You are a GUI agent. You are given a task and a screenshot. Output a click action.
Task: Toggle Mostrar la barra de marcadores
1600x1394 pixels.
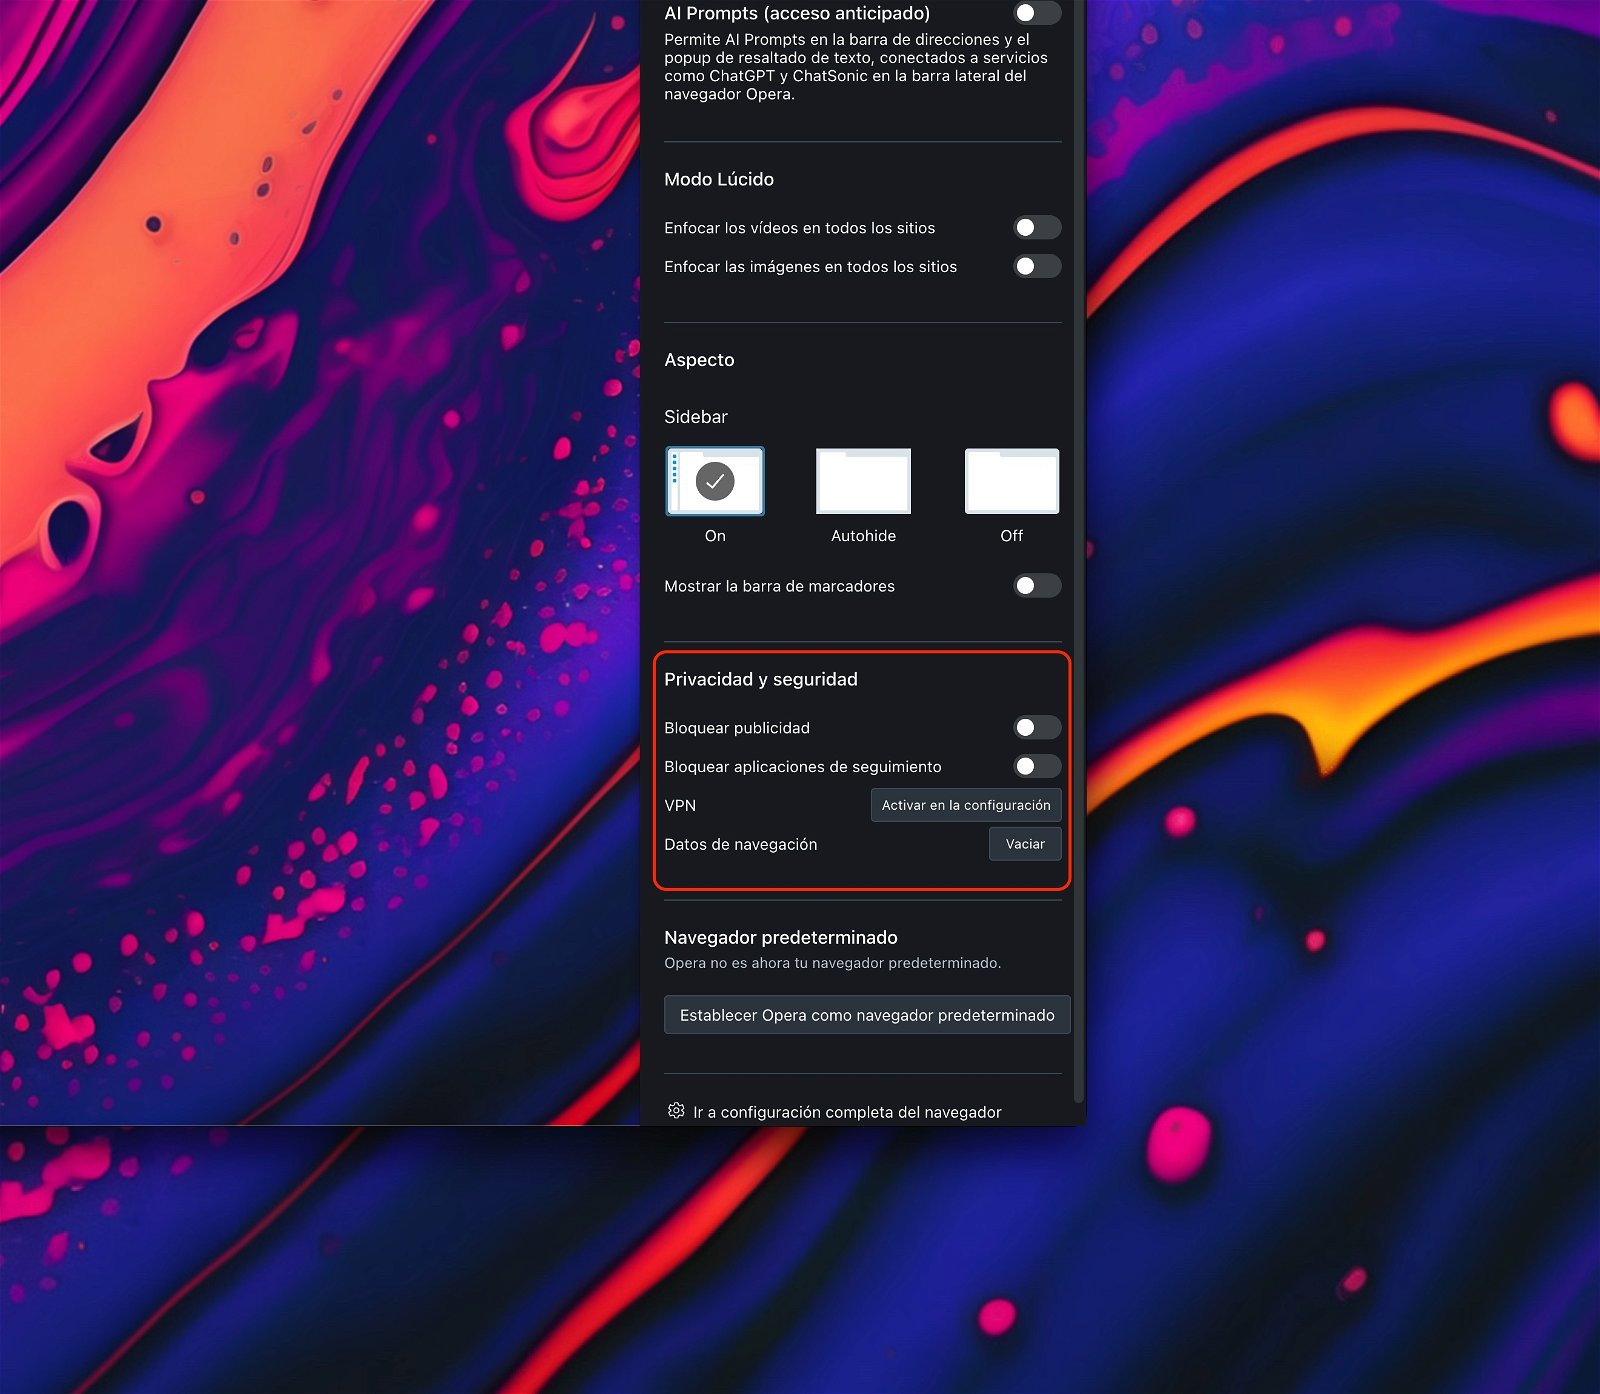coord(1037,586)
